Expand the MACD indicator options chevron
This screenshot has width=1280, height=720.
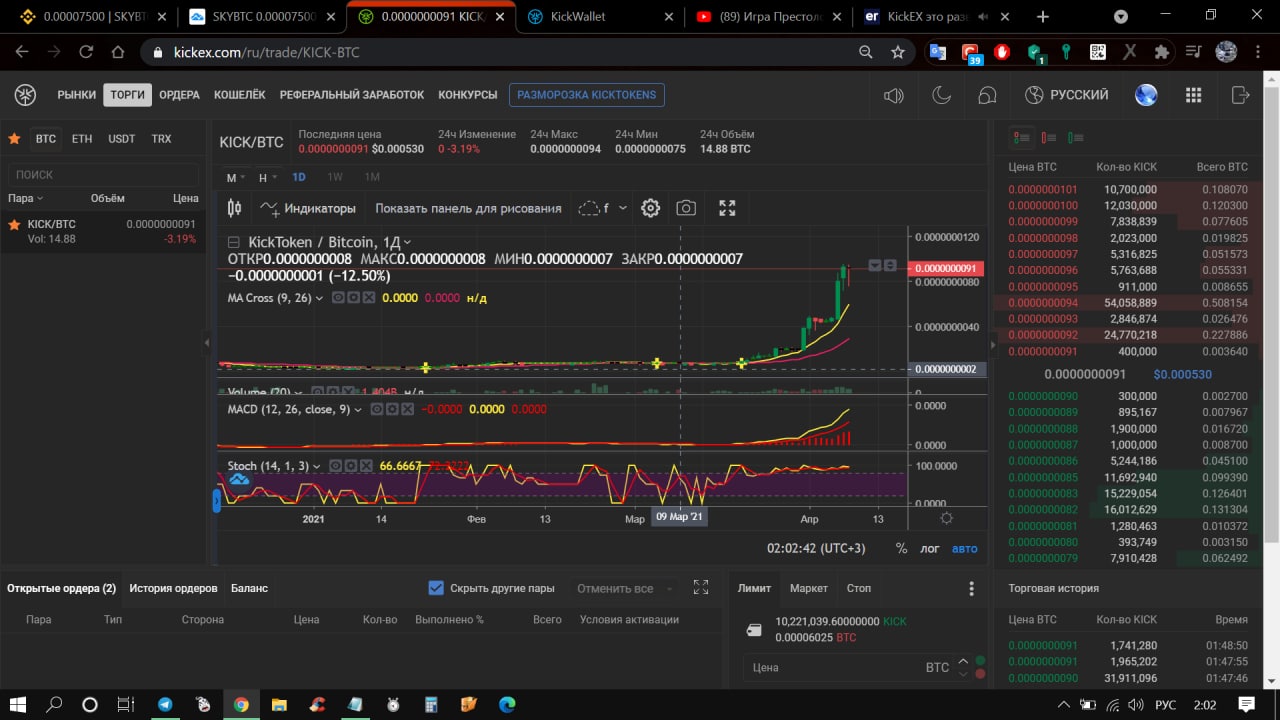point(359,409)
